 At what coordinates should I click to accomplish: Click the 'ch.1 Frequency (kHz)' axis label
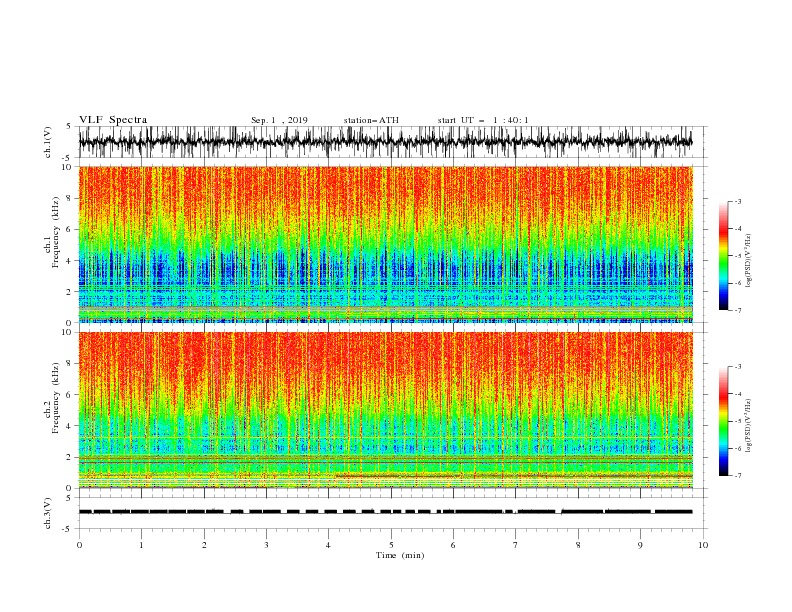[x=52, y=232]
